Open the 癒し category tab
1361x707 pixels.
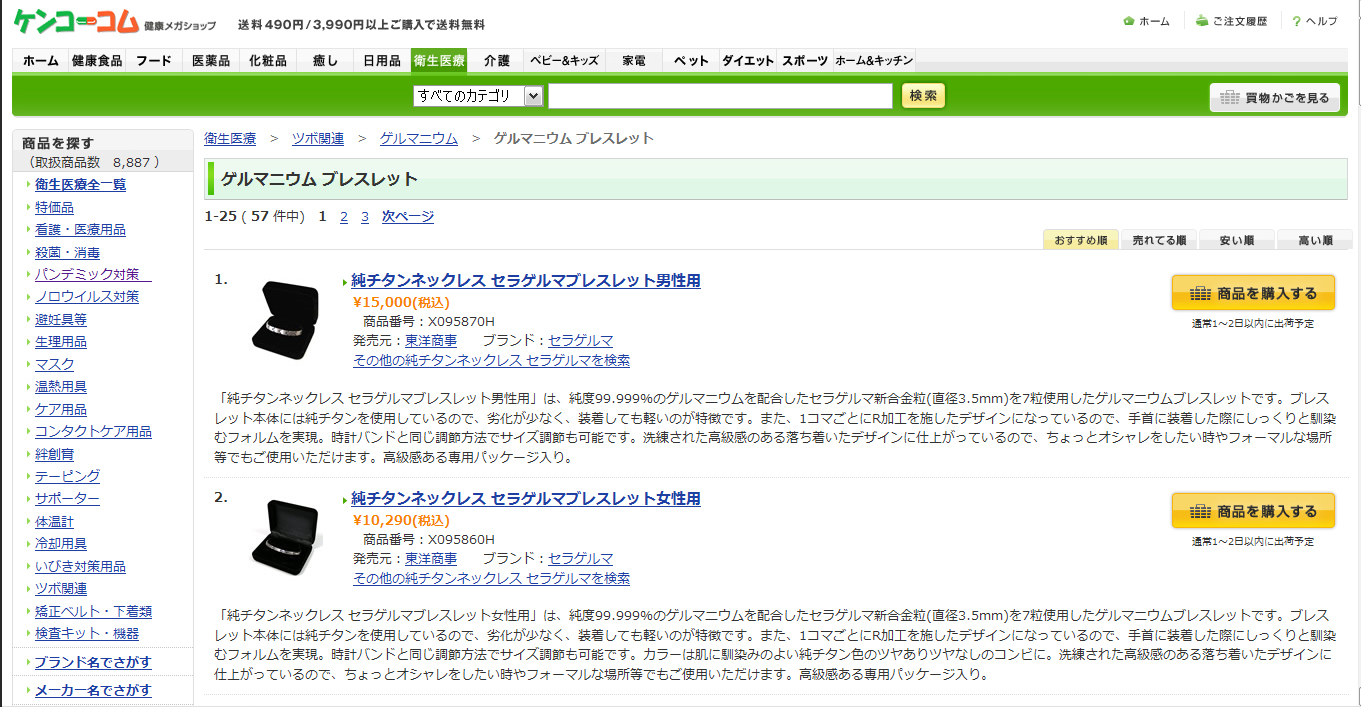tap(325, 61)
